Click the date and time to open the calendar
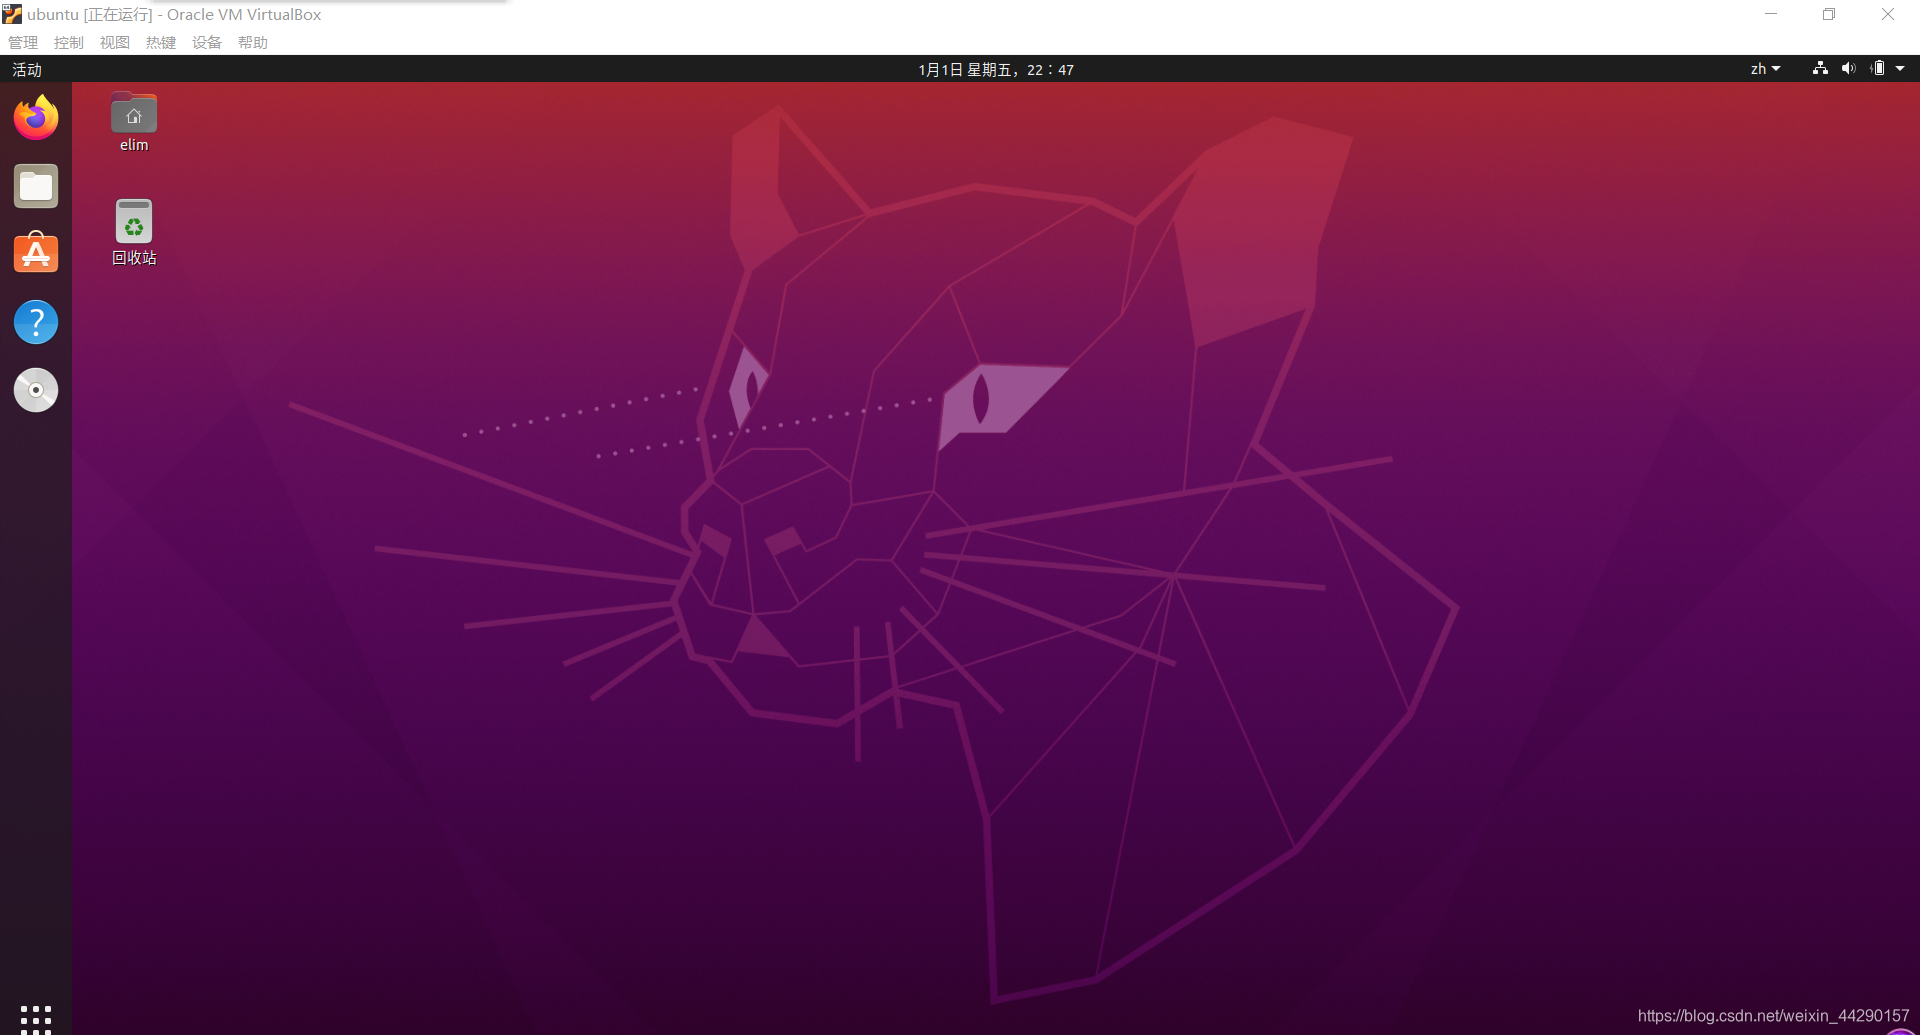1920x1035 pixels. pyautogui.click(x=996, y=69)
